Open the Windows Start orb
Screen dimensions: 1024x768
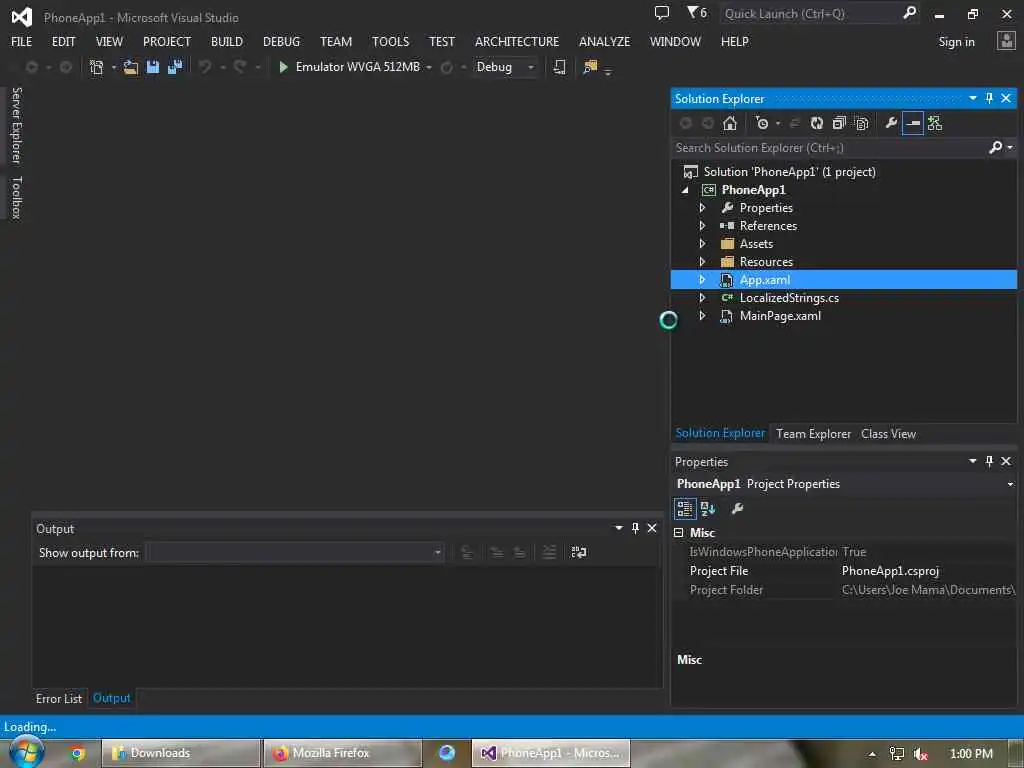click(x=26, y=752)
